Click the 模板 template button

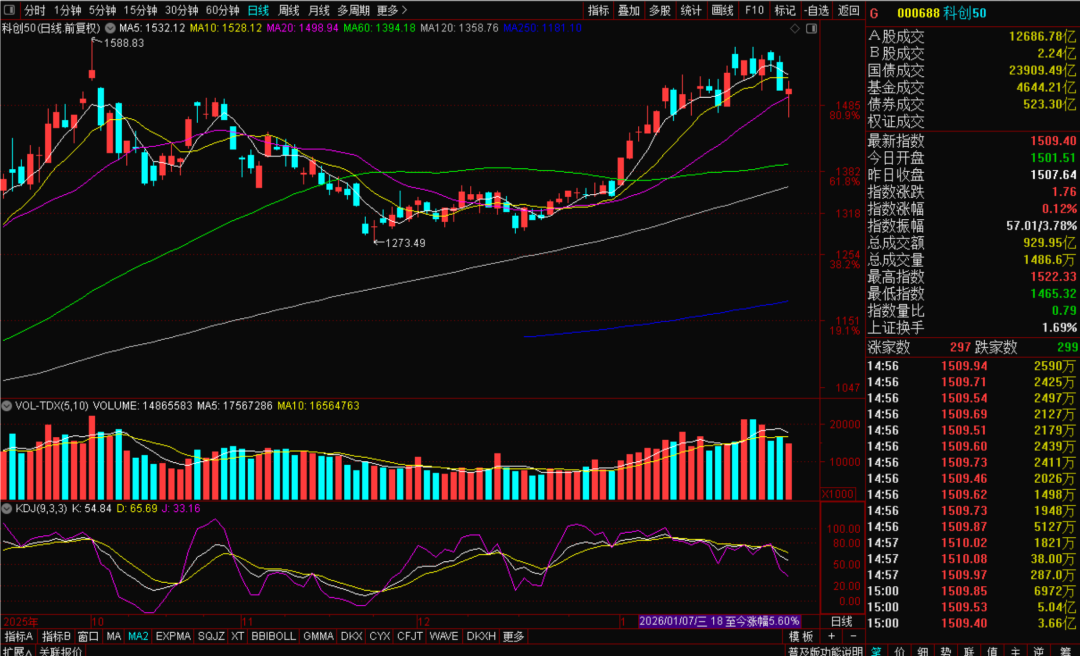tap(801, 636)
